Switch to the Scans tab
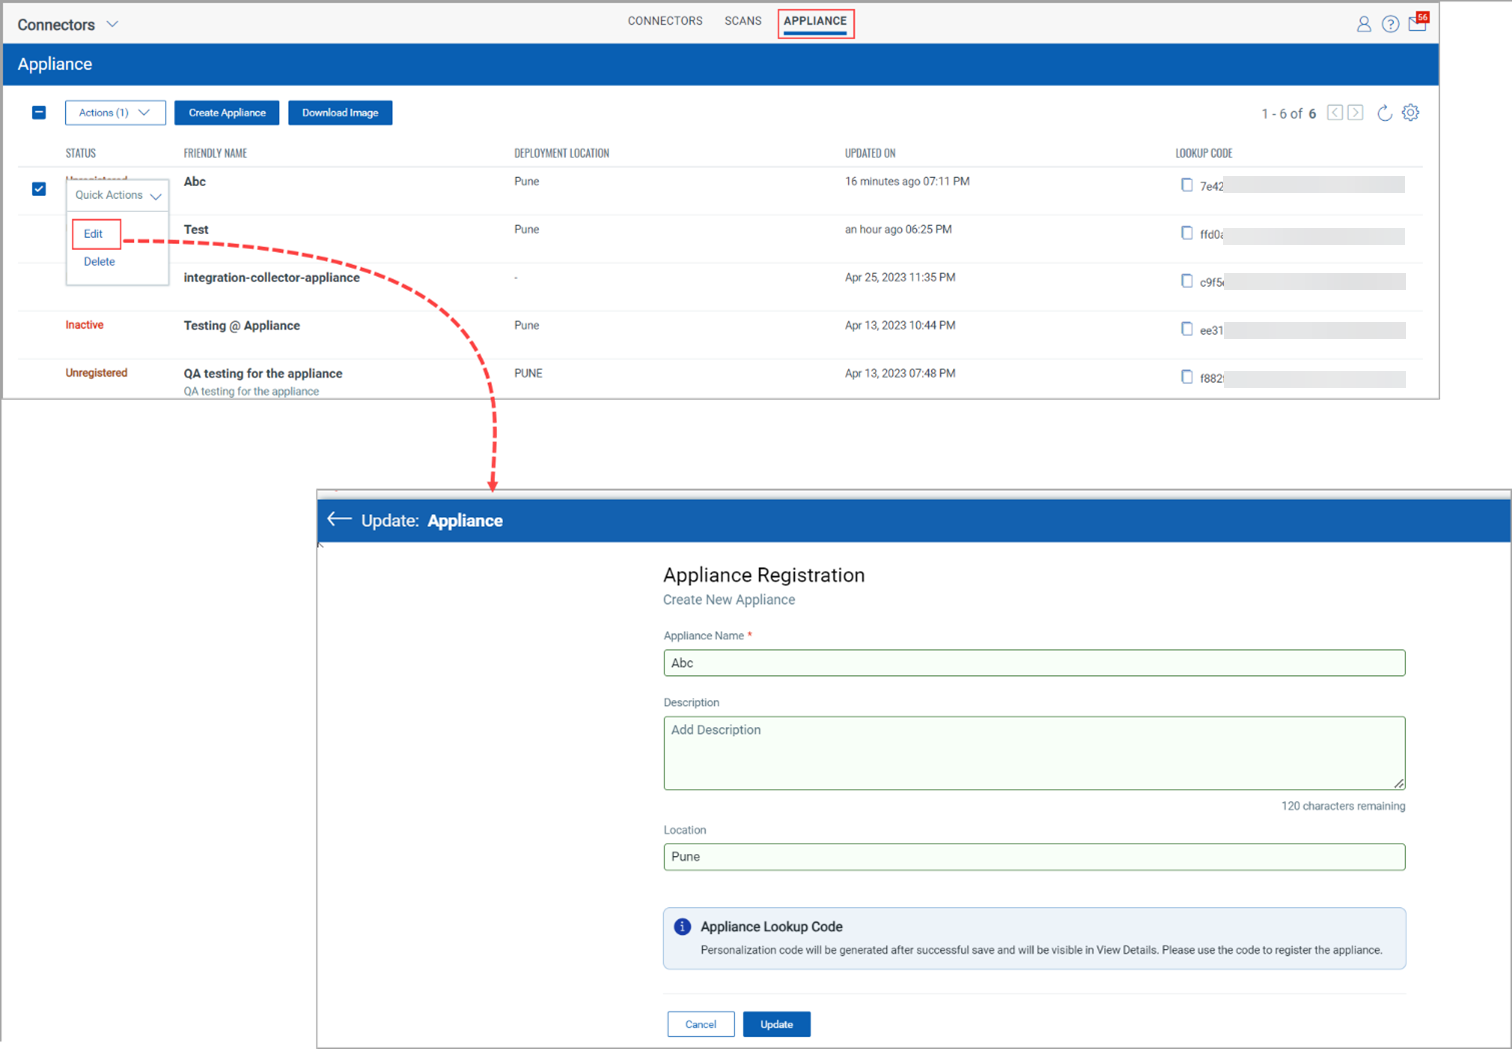 743,21
